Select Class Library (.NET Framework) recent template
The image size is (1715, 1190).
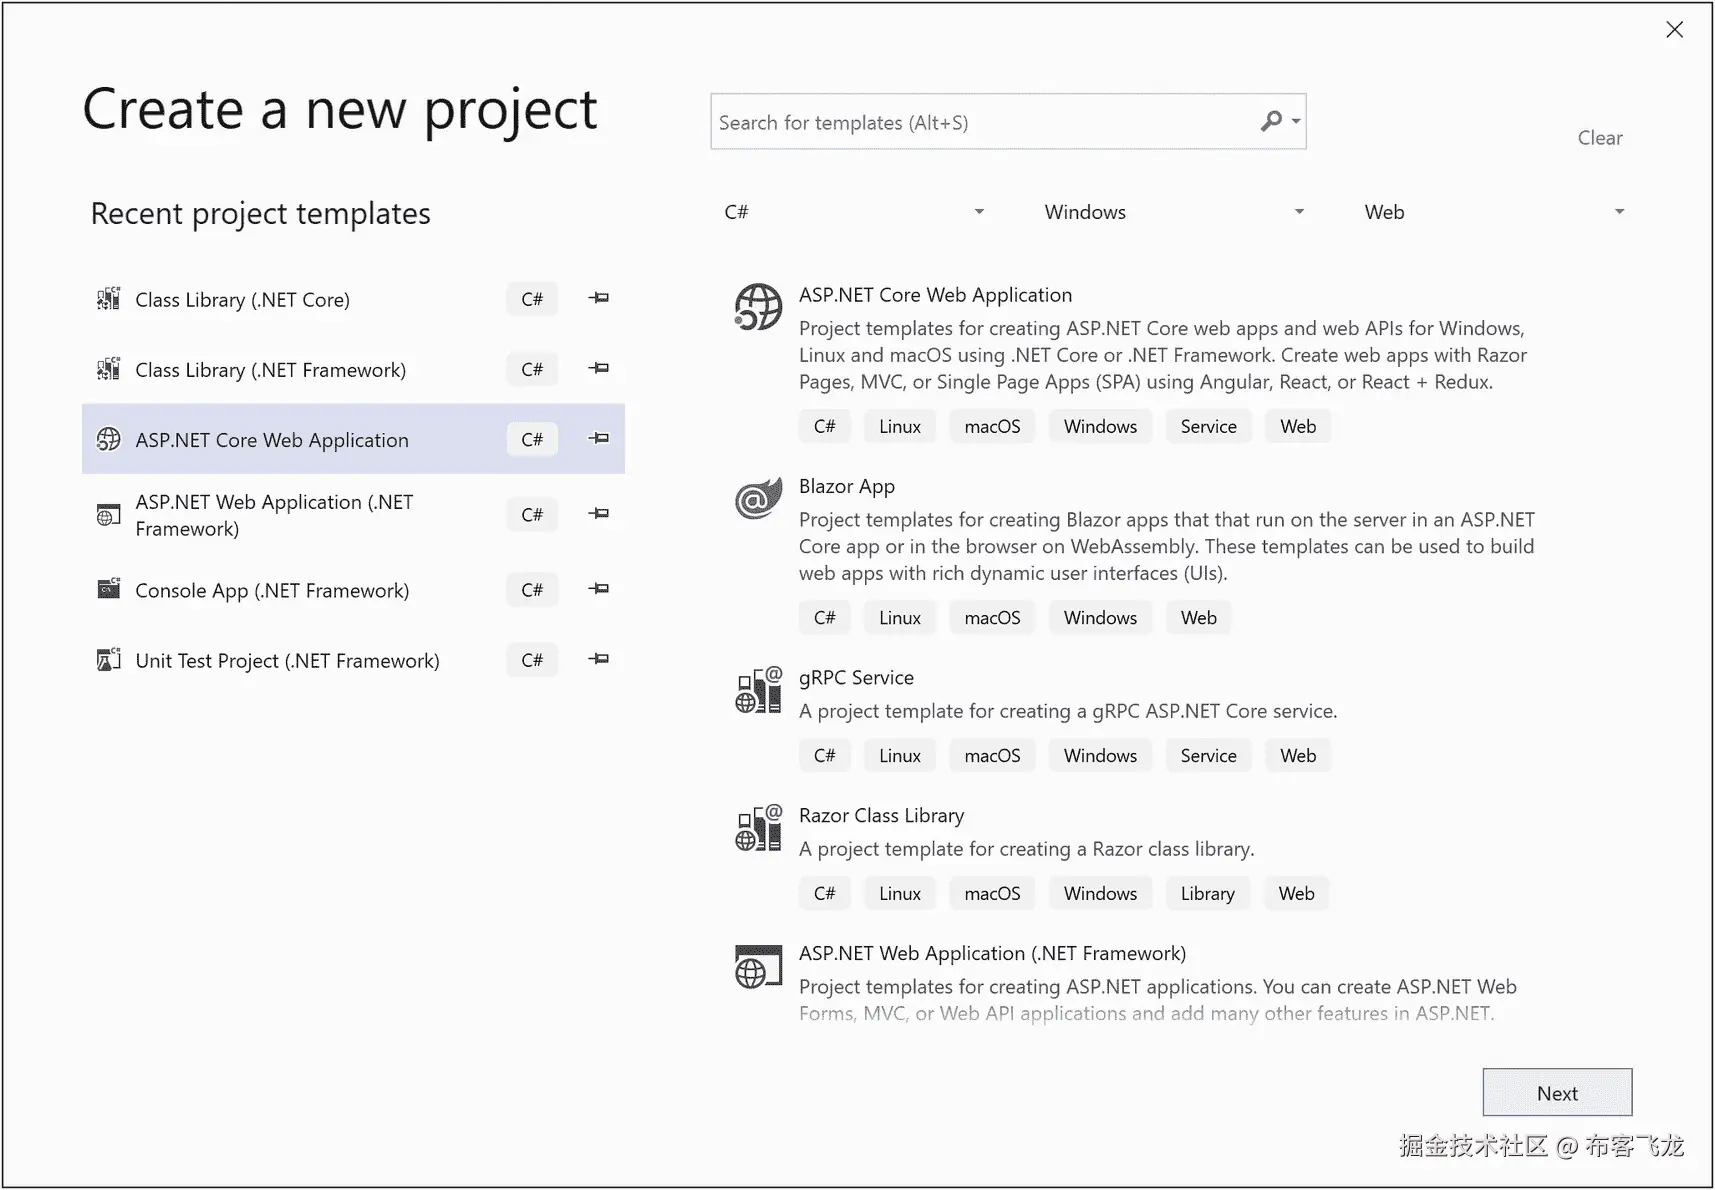click(270, 370)
